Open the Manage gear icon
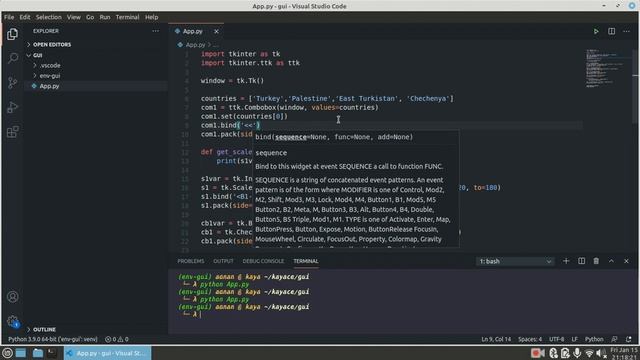The height and width of the screenshot is (360, 640). (x=12, y=321)
